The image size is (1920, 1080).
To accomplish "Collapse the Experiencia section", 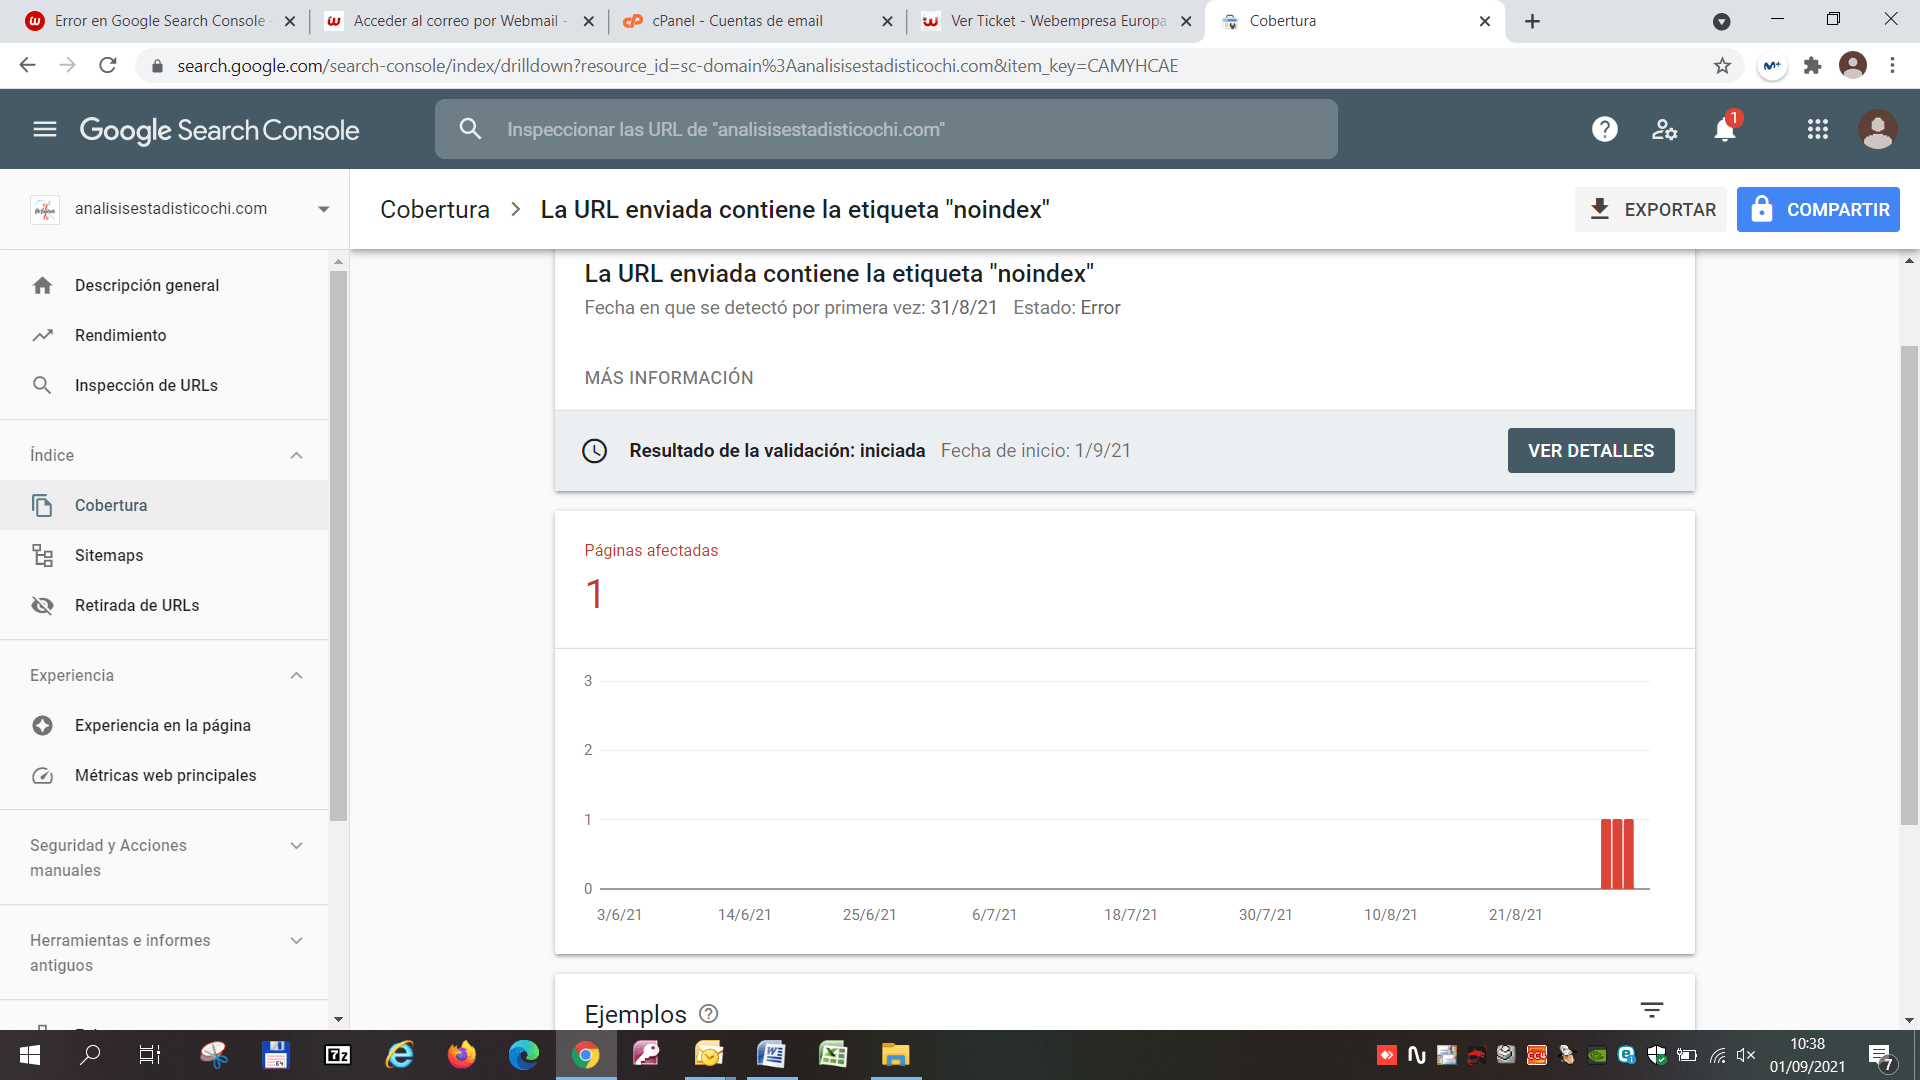I will click(296, 676).
